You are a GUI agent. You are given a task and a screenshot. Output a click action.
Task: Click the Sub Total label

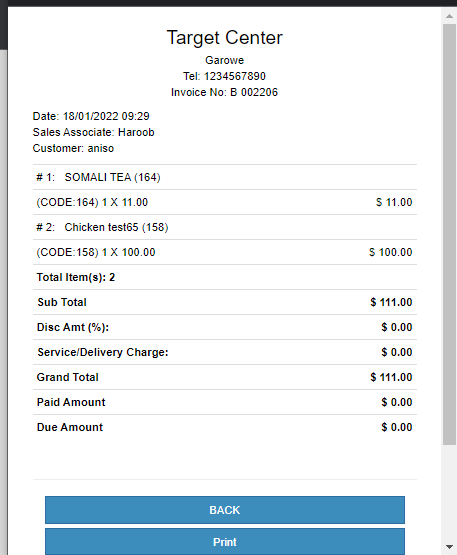click(x=62, y=302)
